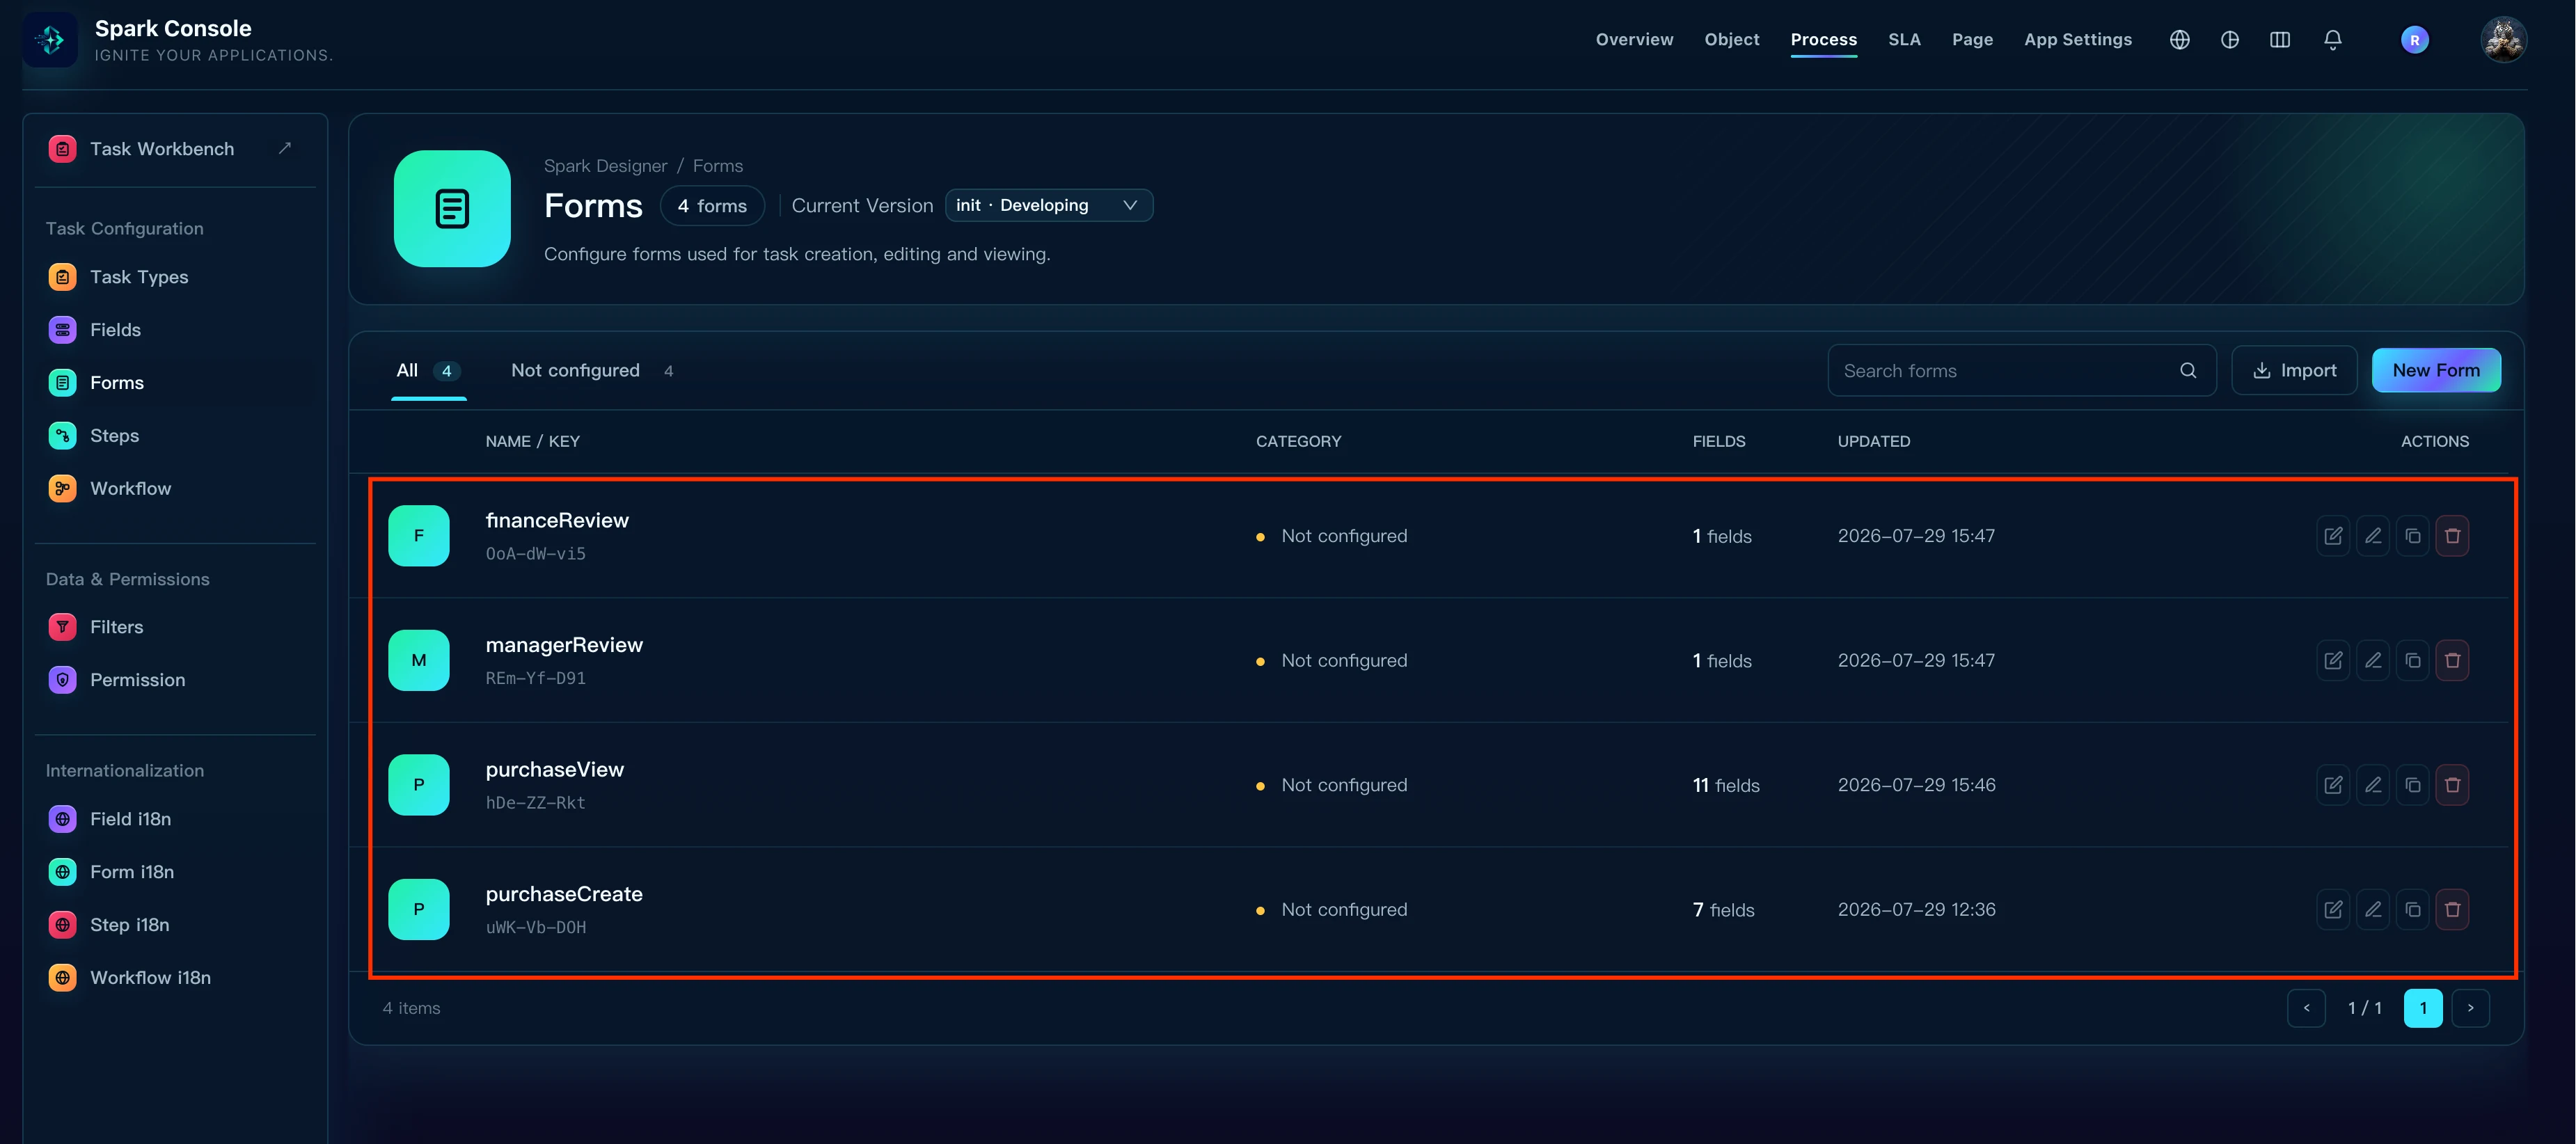
Task: Click the Import button
Action: click(x=2294, y=371)
